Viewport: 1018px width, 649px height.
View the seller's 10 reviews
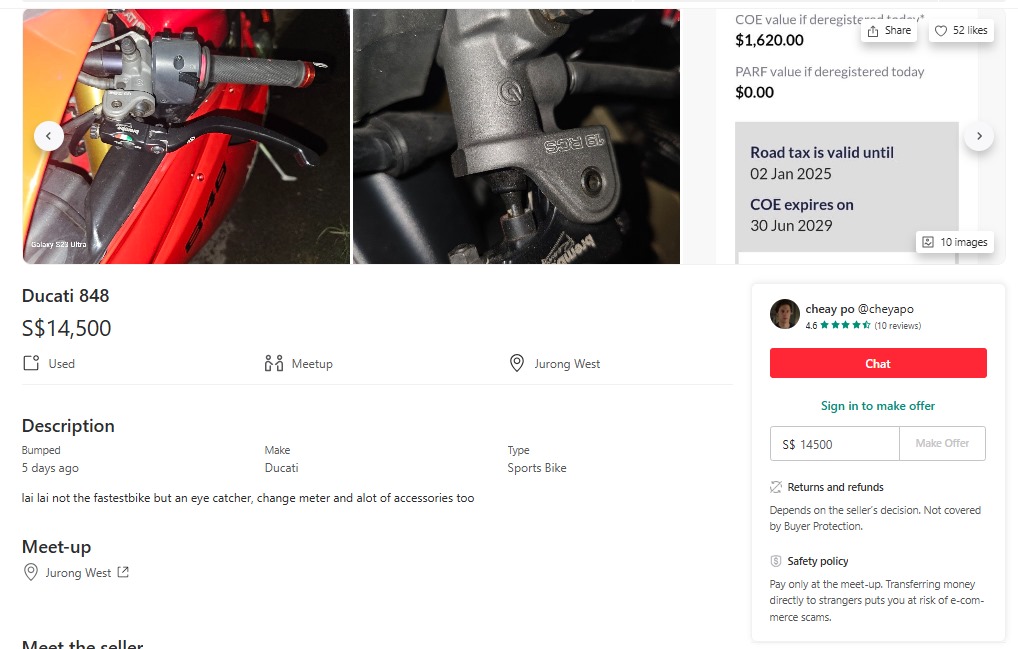click(897, 326)
